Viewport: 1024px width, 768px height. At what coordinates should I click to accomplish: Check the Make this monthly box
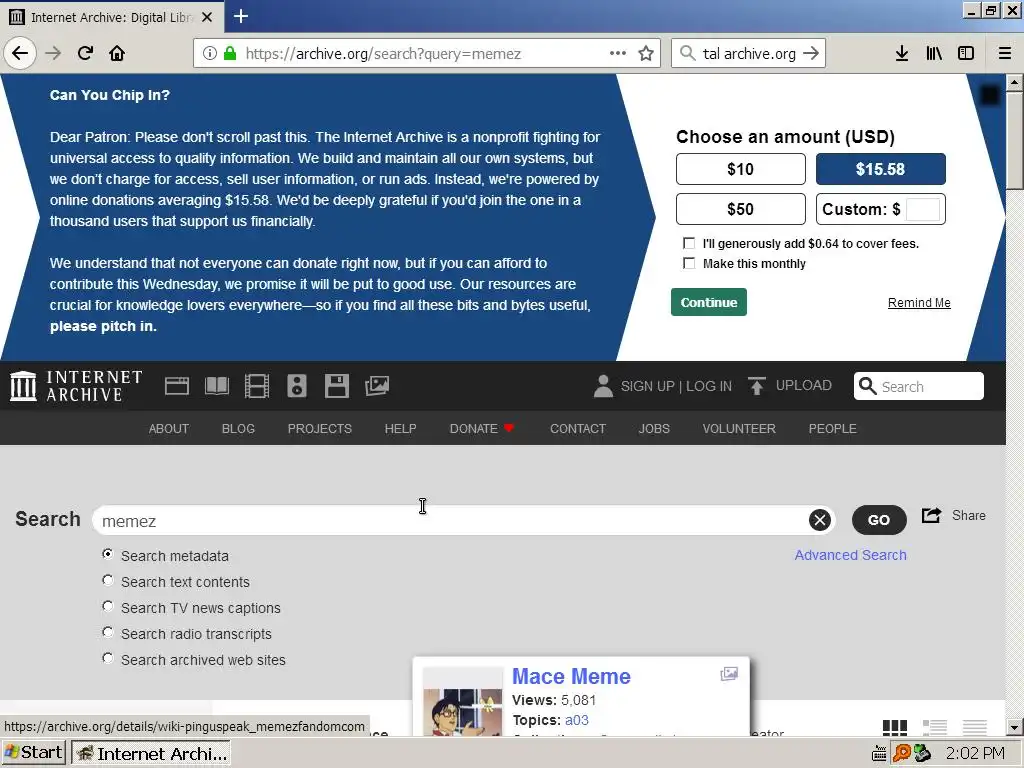pyautogui.click(x=689, y=263)
